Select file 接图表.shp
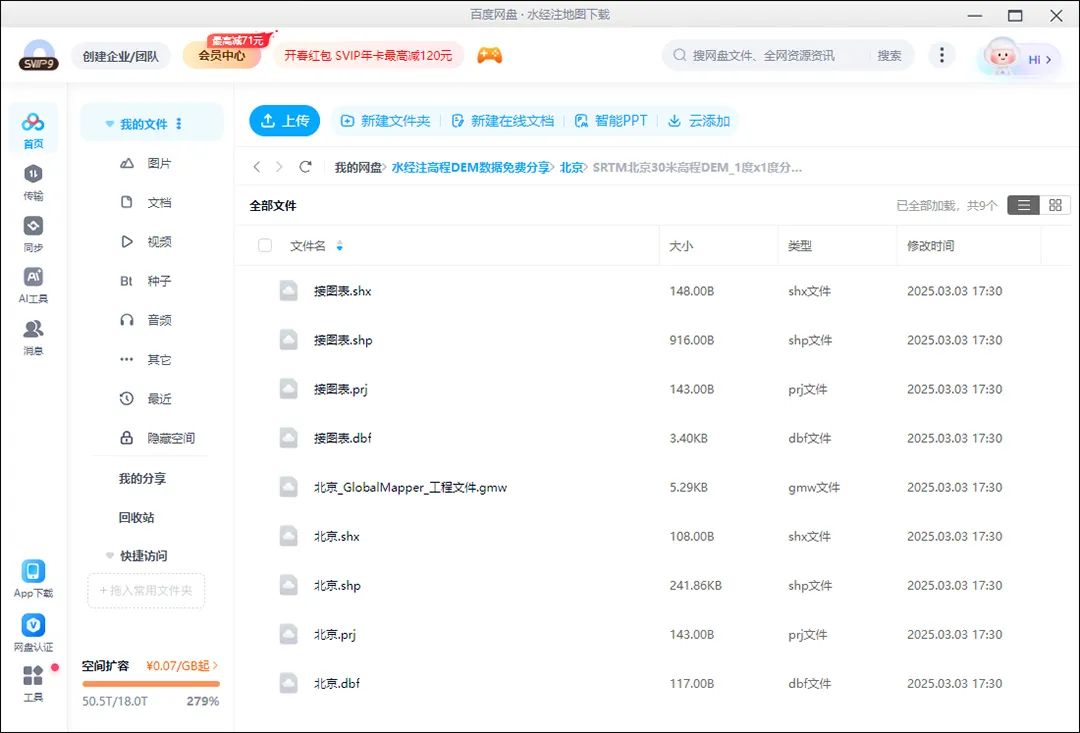Viewport: 1080px width, 733px height. (x=652, y=340)
